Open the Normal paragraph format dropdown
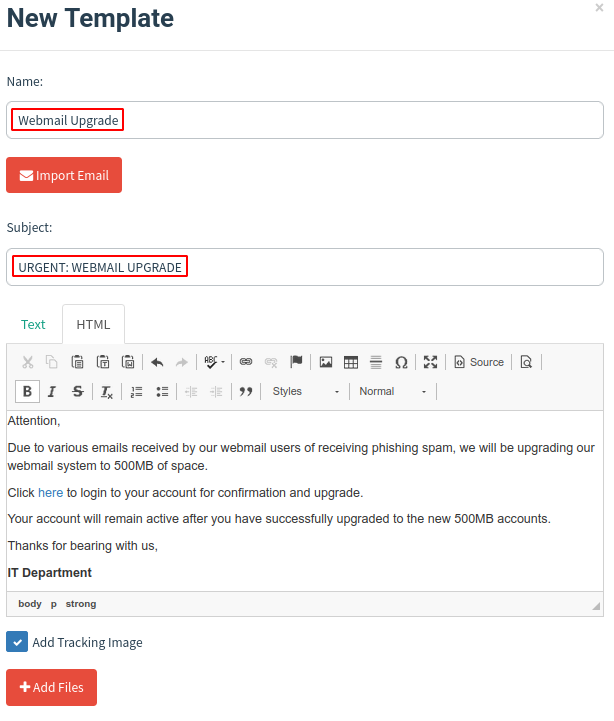This screenshot has width=614, height=721. pos(393,391)
